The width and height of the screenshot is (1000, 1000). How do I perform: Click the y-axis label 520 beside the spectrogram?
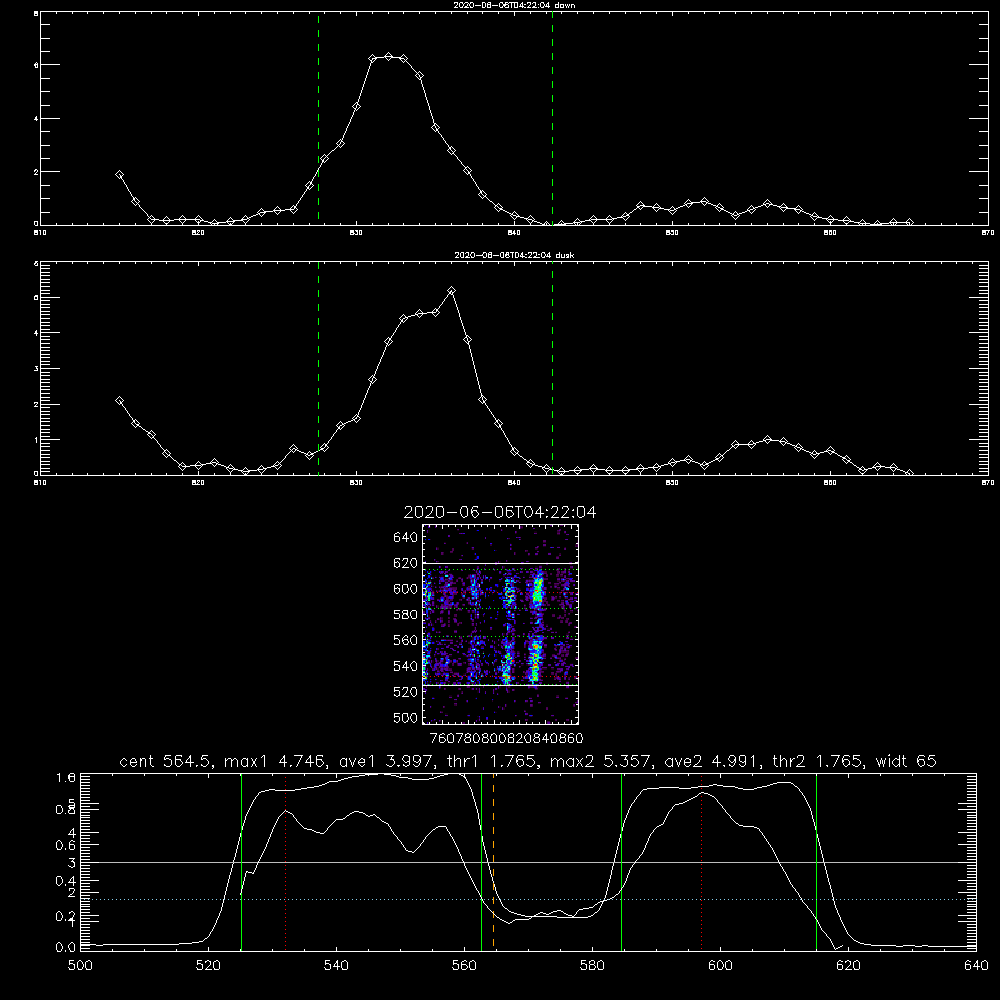tap(406, 692)
